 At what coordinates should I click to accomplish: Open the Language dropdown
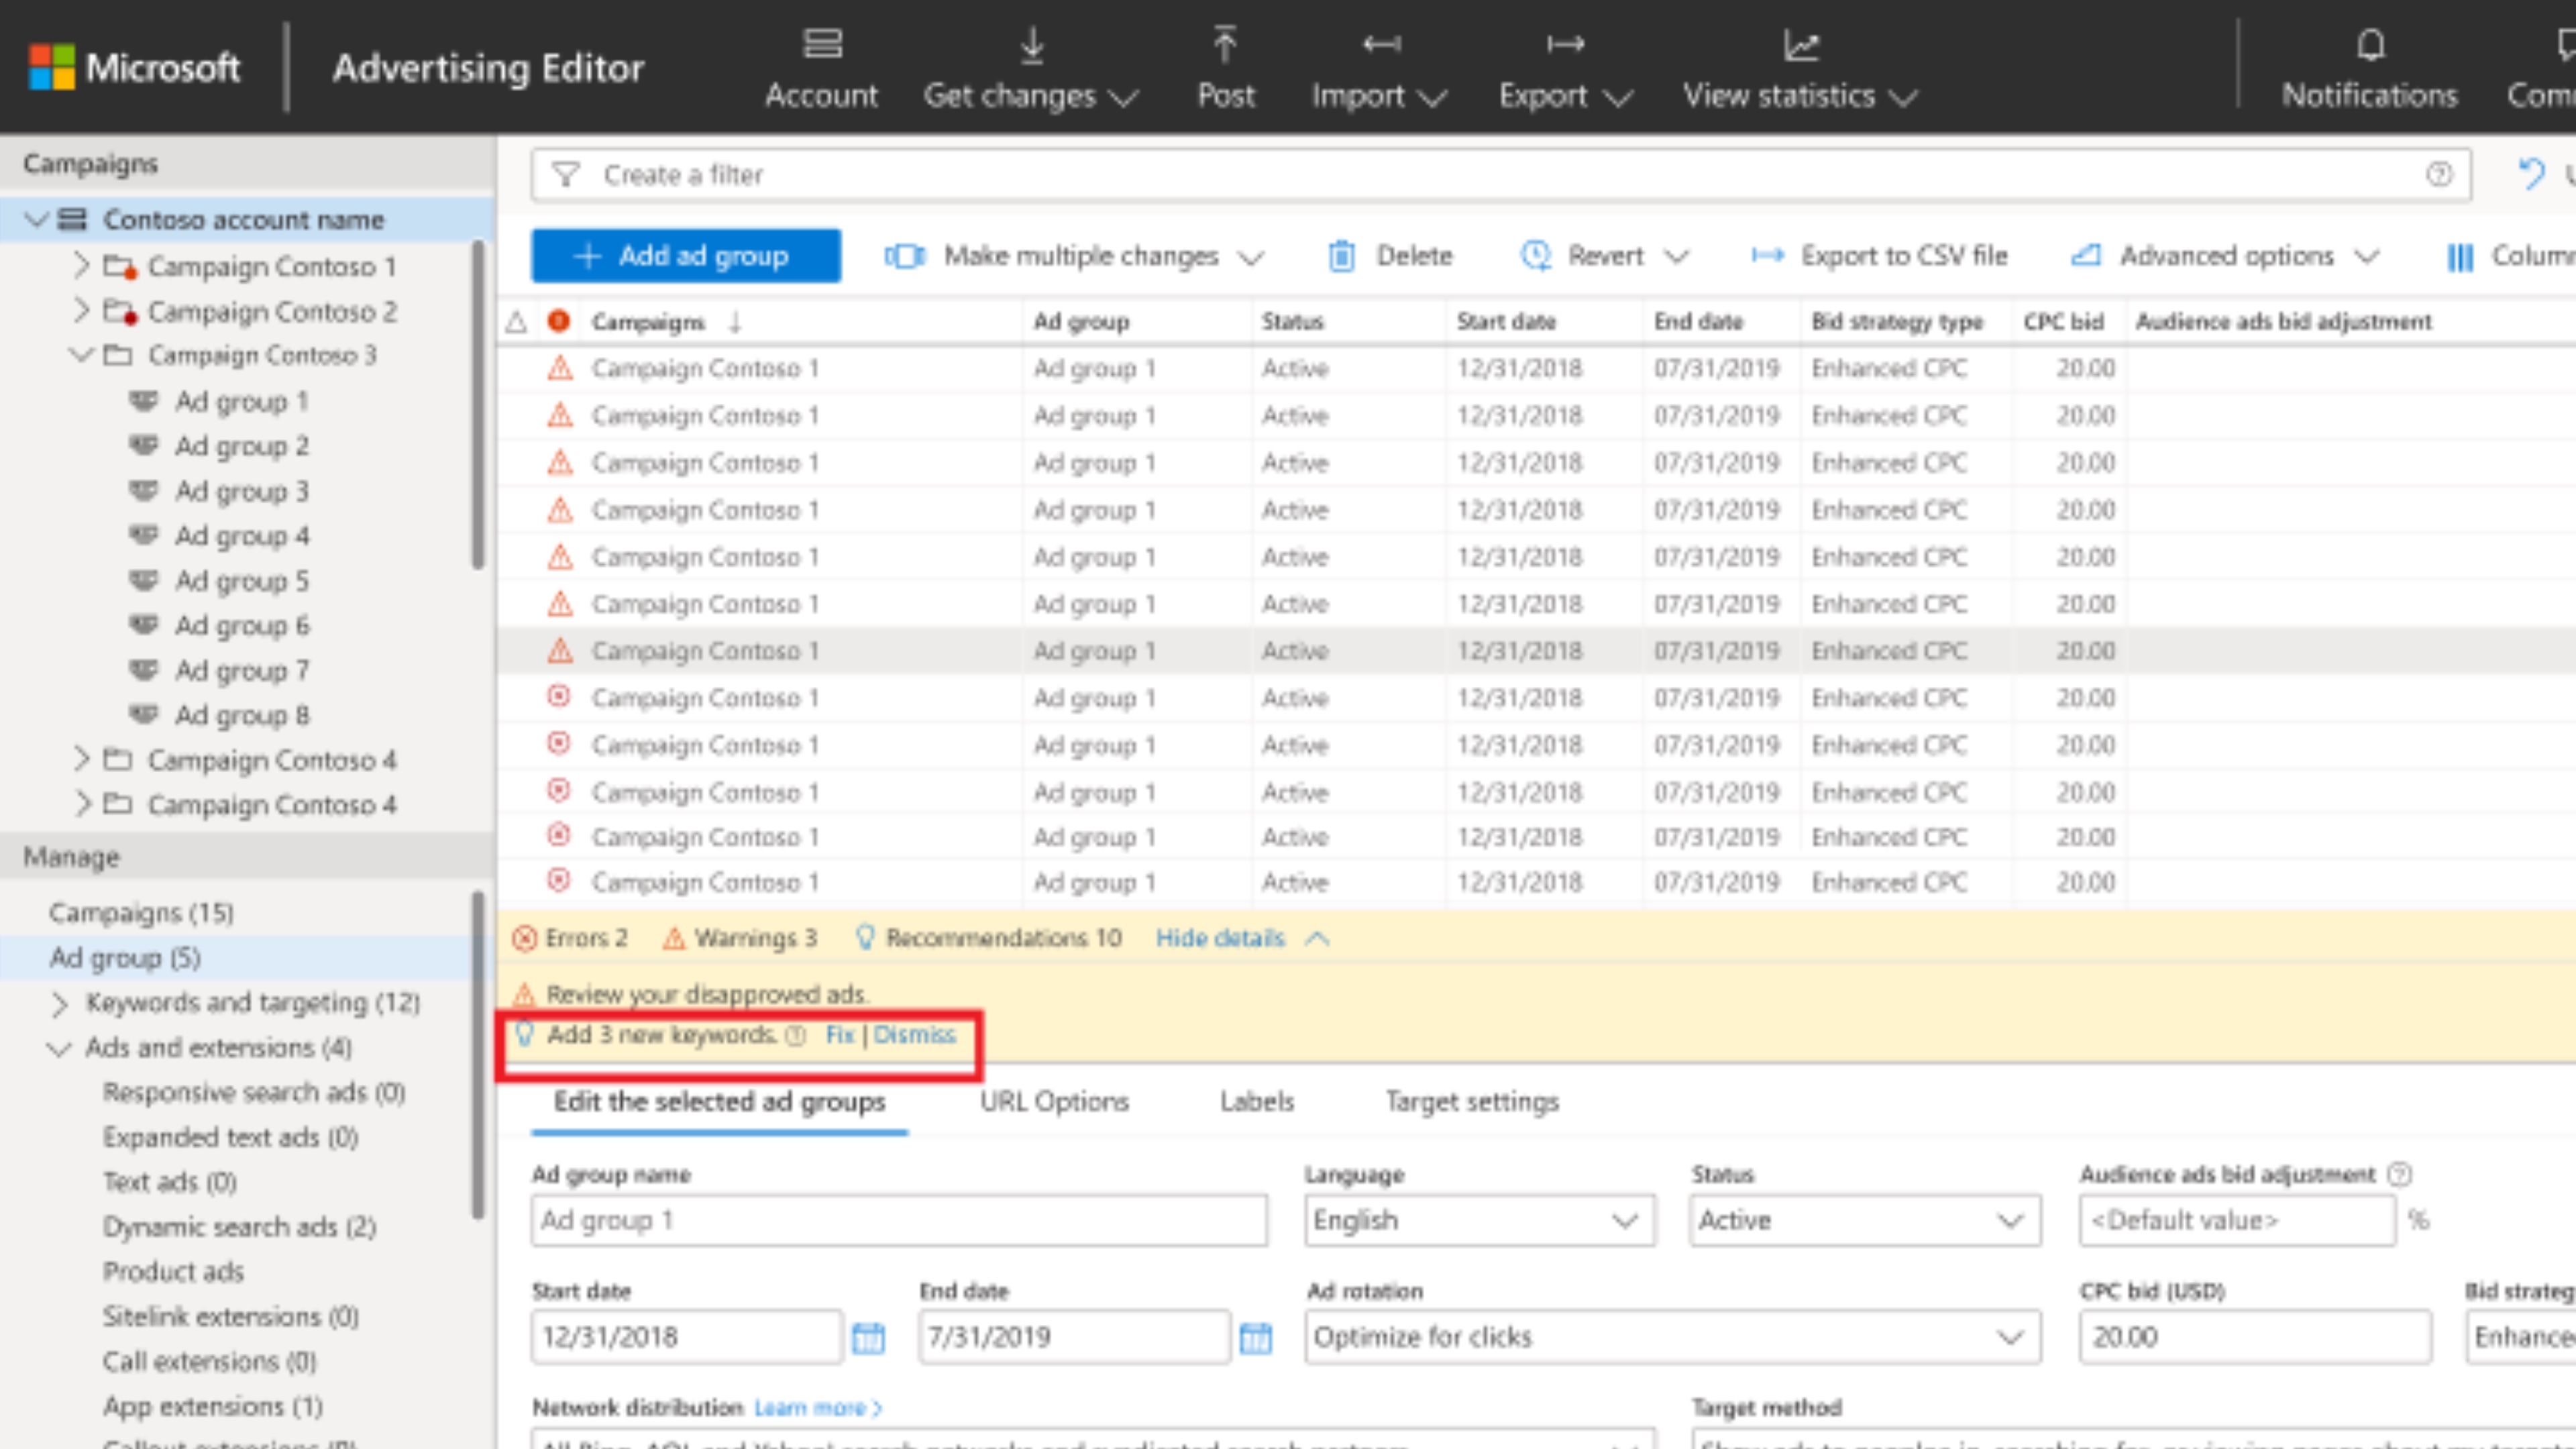click(x=1479, y=1220)
